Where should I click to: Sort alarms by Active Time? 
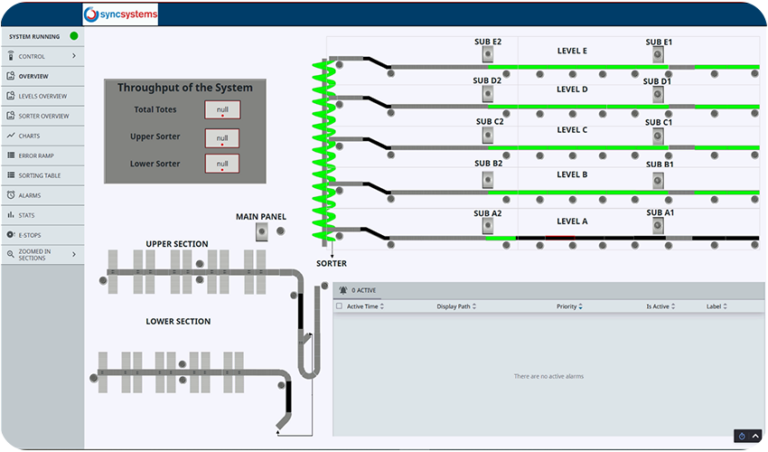[x=365, y=306]
